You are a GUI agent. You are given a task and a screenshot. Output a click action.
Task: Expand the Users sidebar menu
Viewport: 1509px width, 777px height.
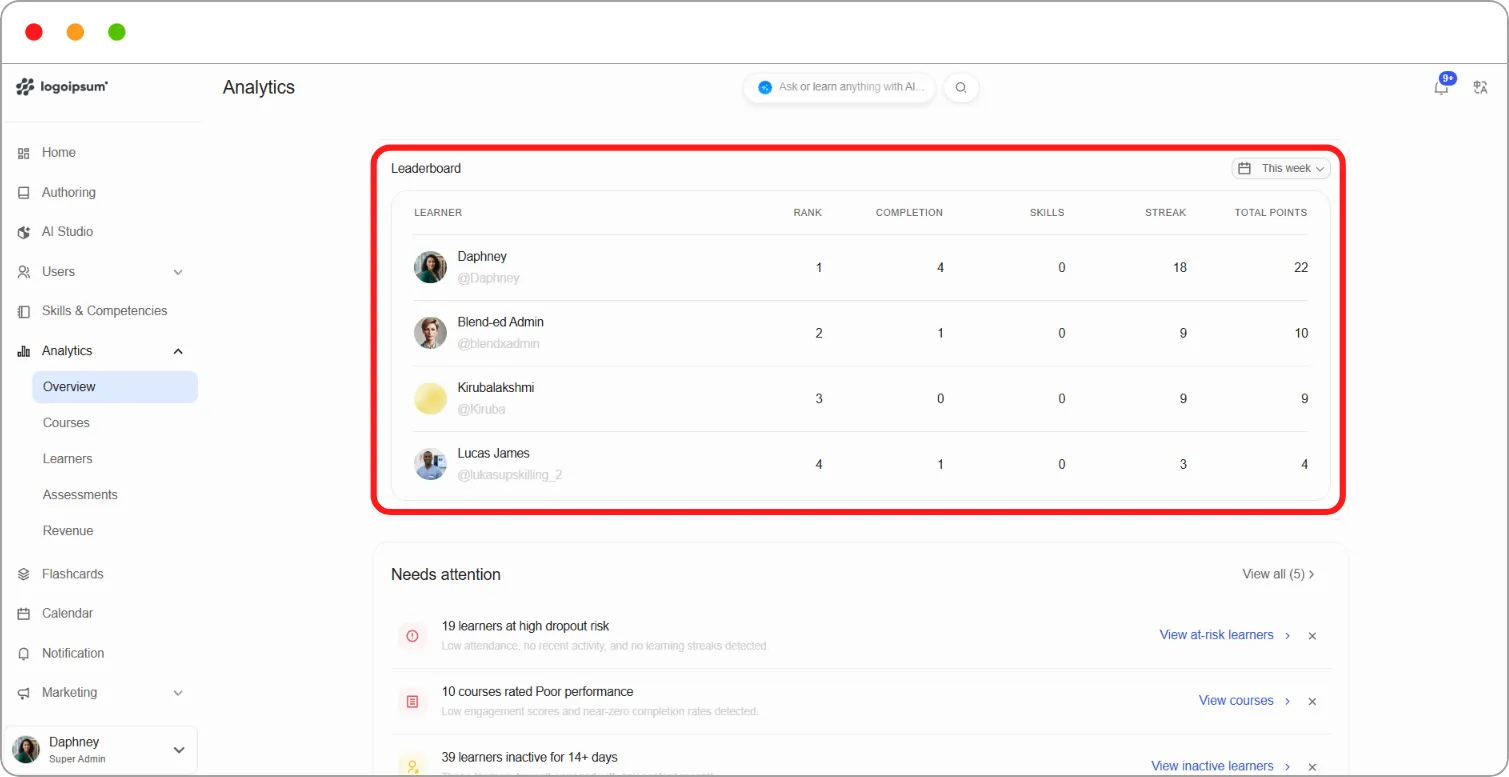178,272
